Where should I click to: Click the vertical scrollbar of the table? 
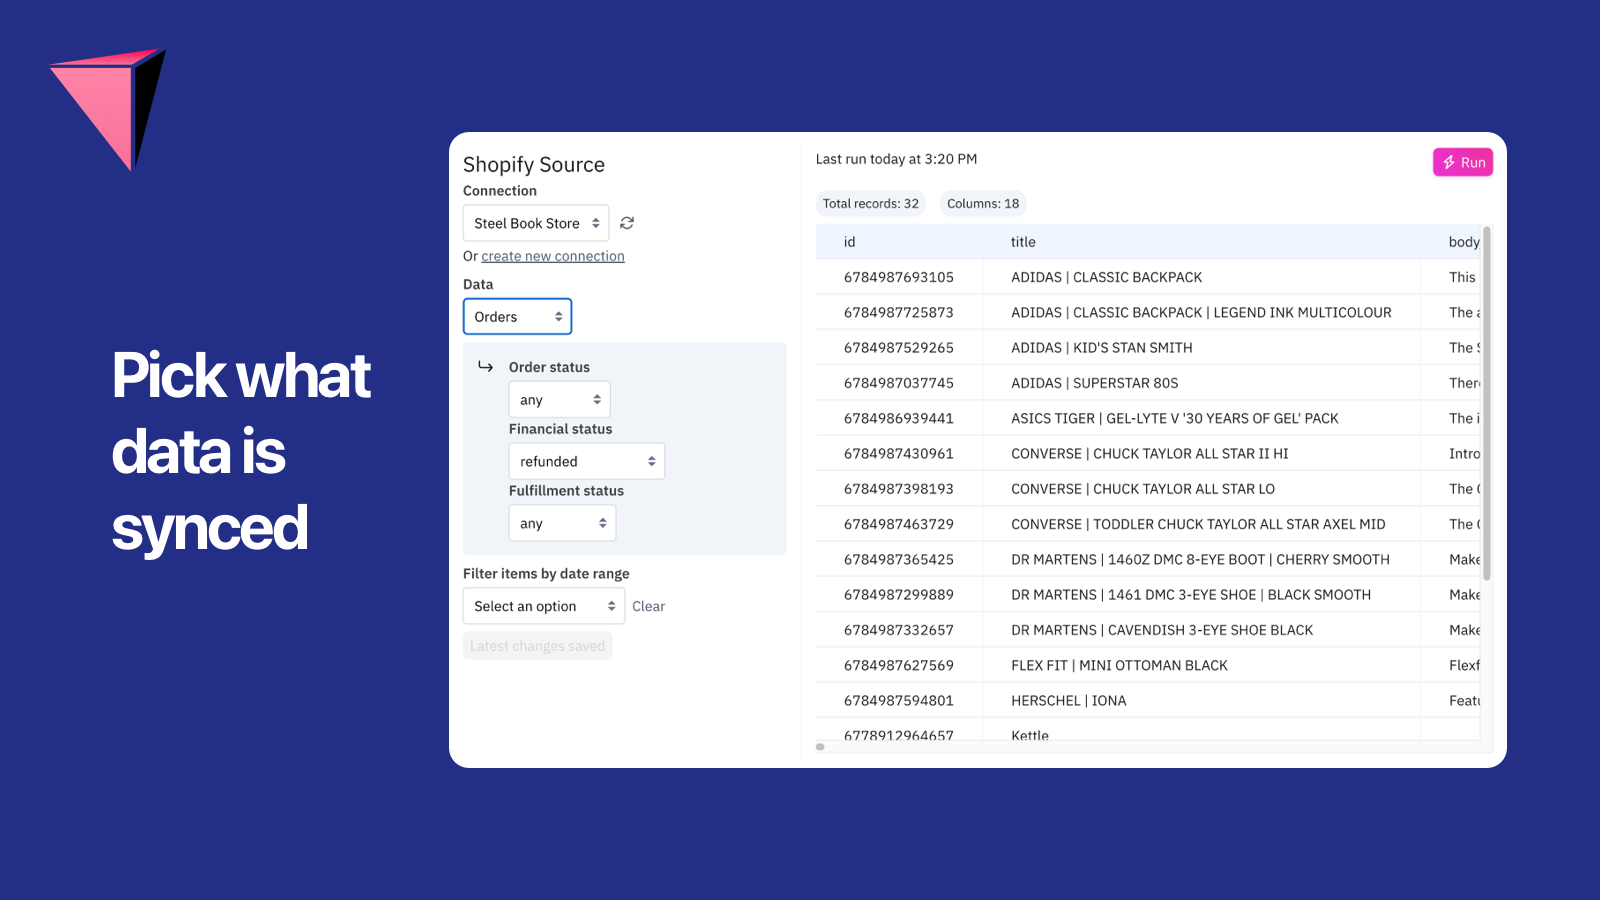(x=1487, y=405)
